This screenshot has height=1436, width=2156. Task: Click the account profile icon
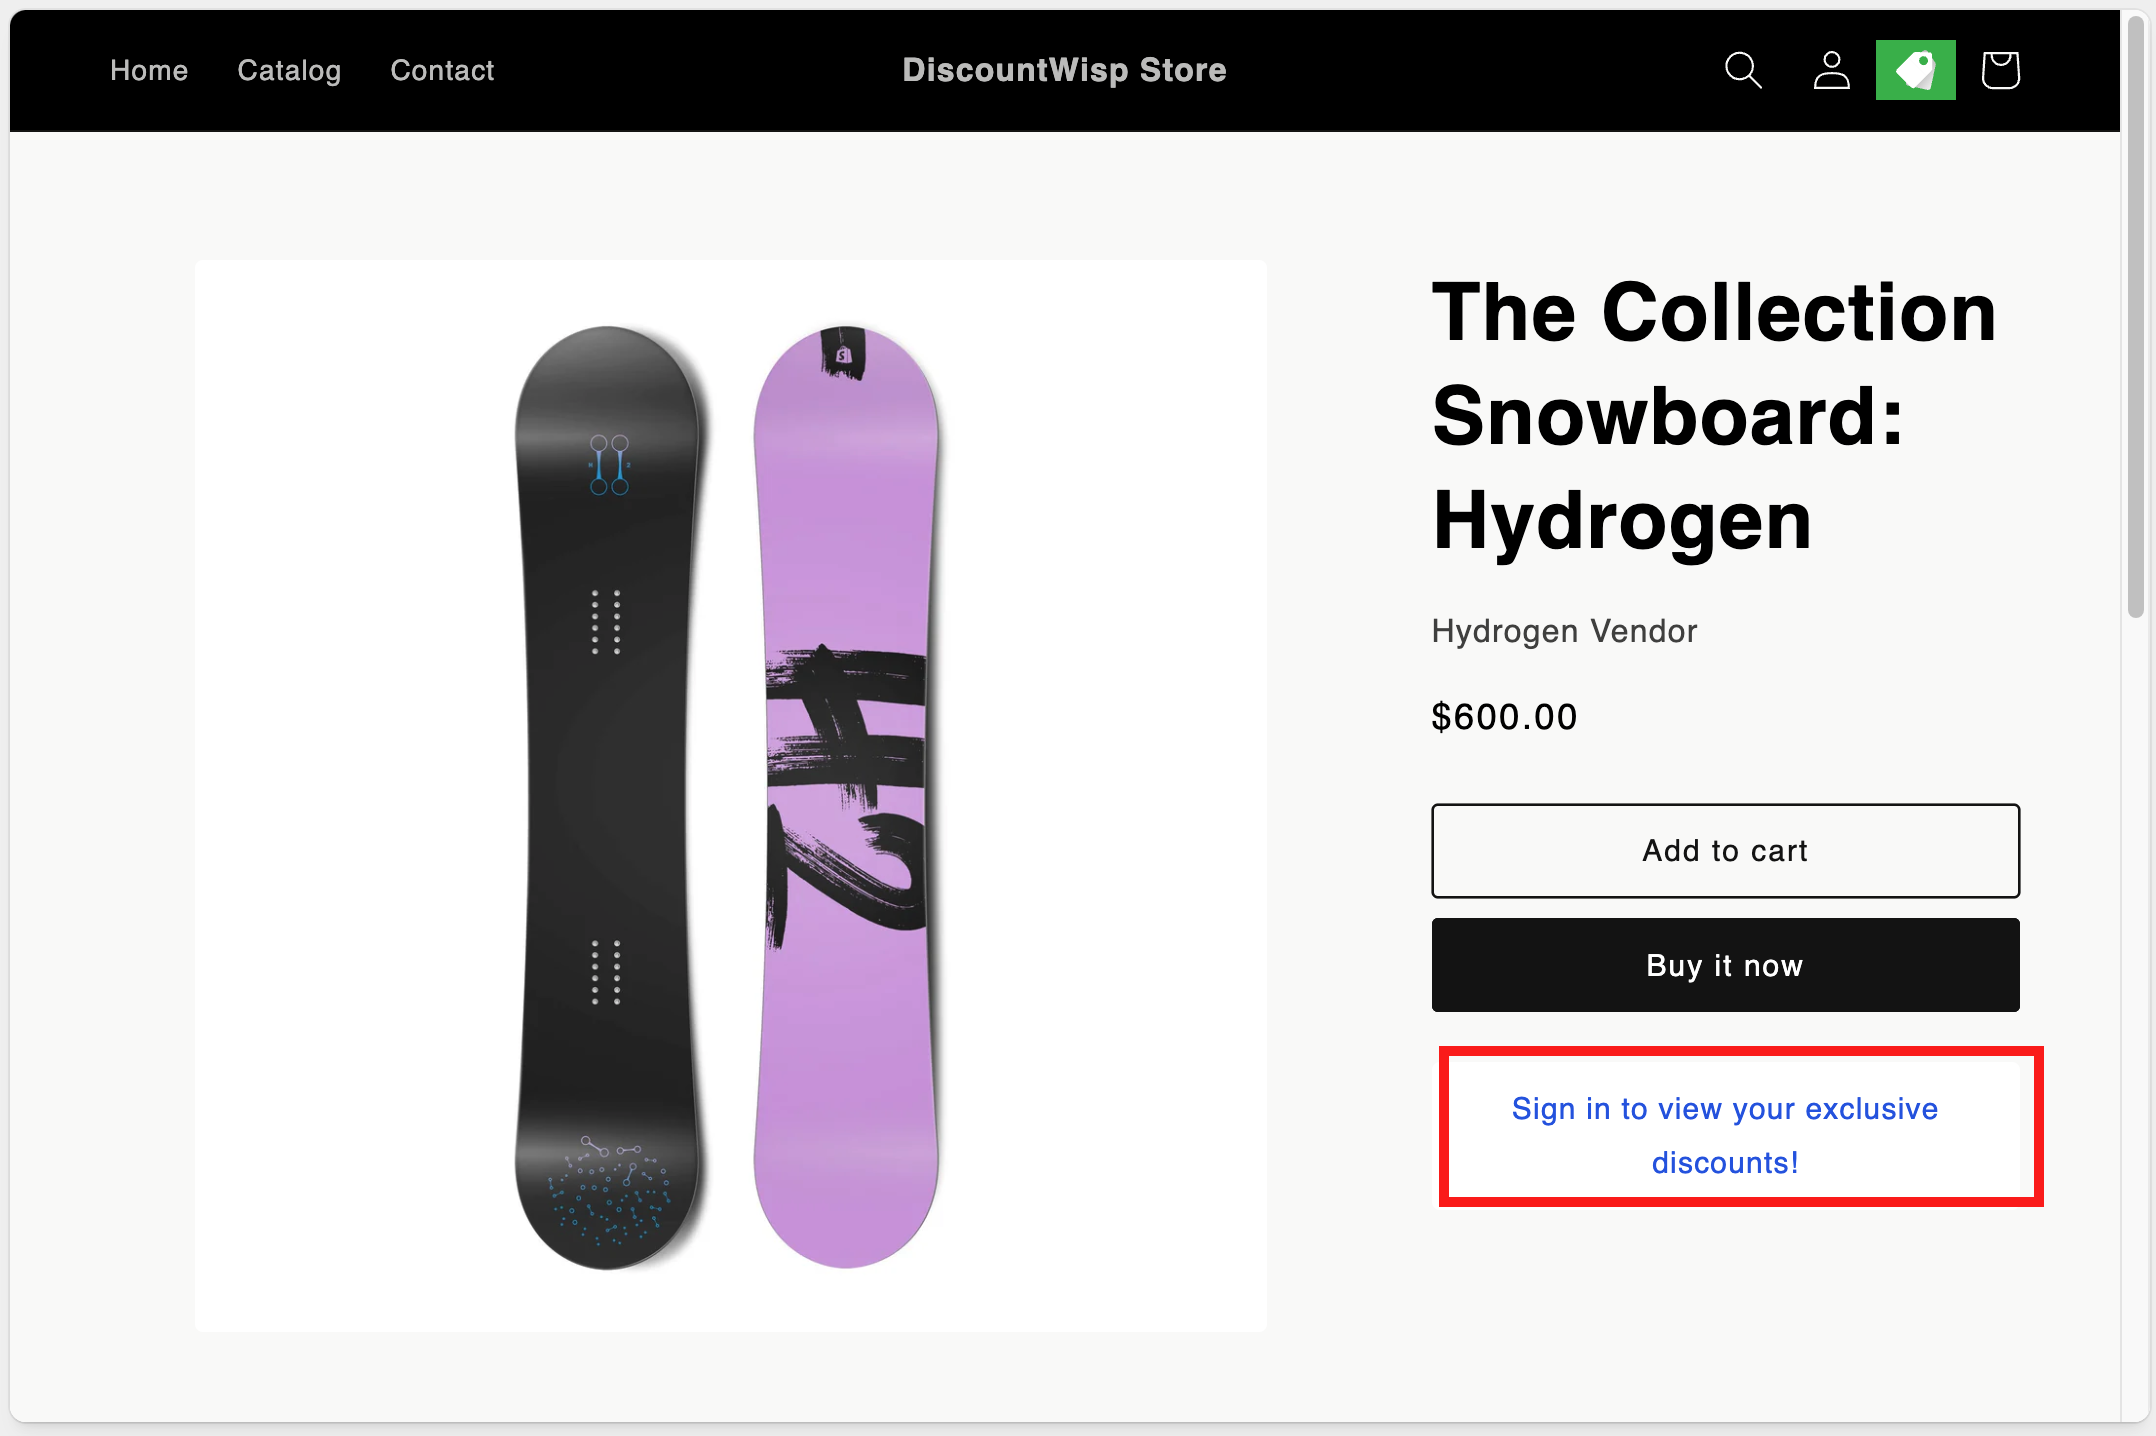click(1831, 70)
